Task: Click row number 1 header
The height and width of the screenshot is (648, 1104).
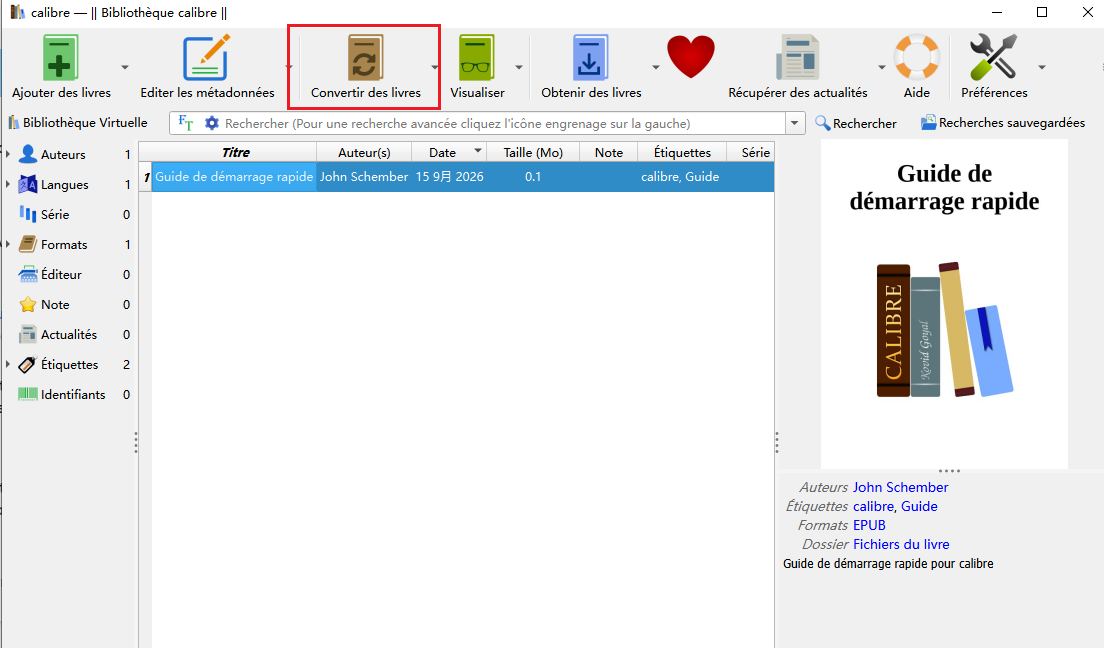Action: [x=146, y=177]
